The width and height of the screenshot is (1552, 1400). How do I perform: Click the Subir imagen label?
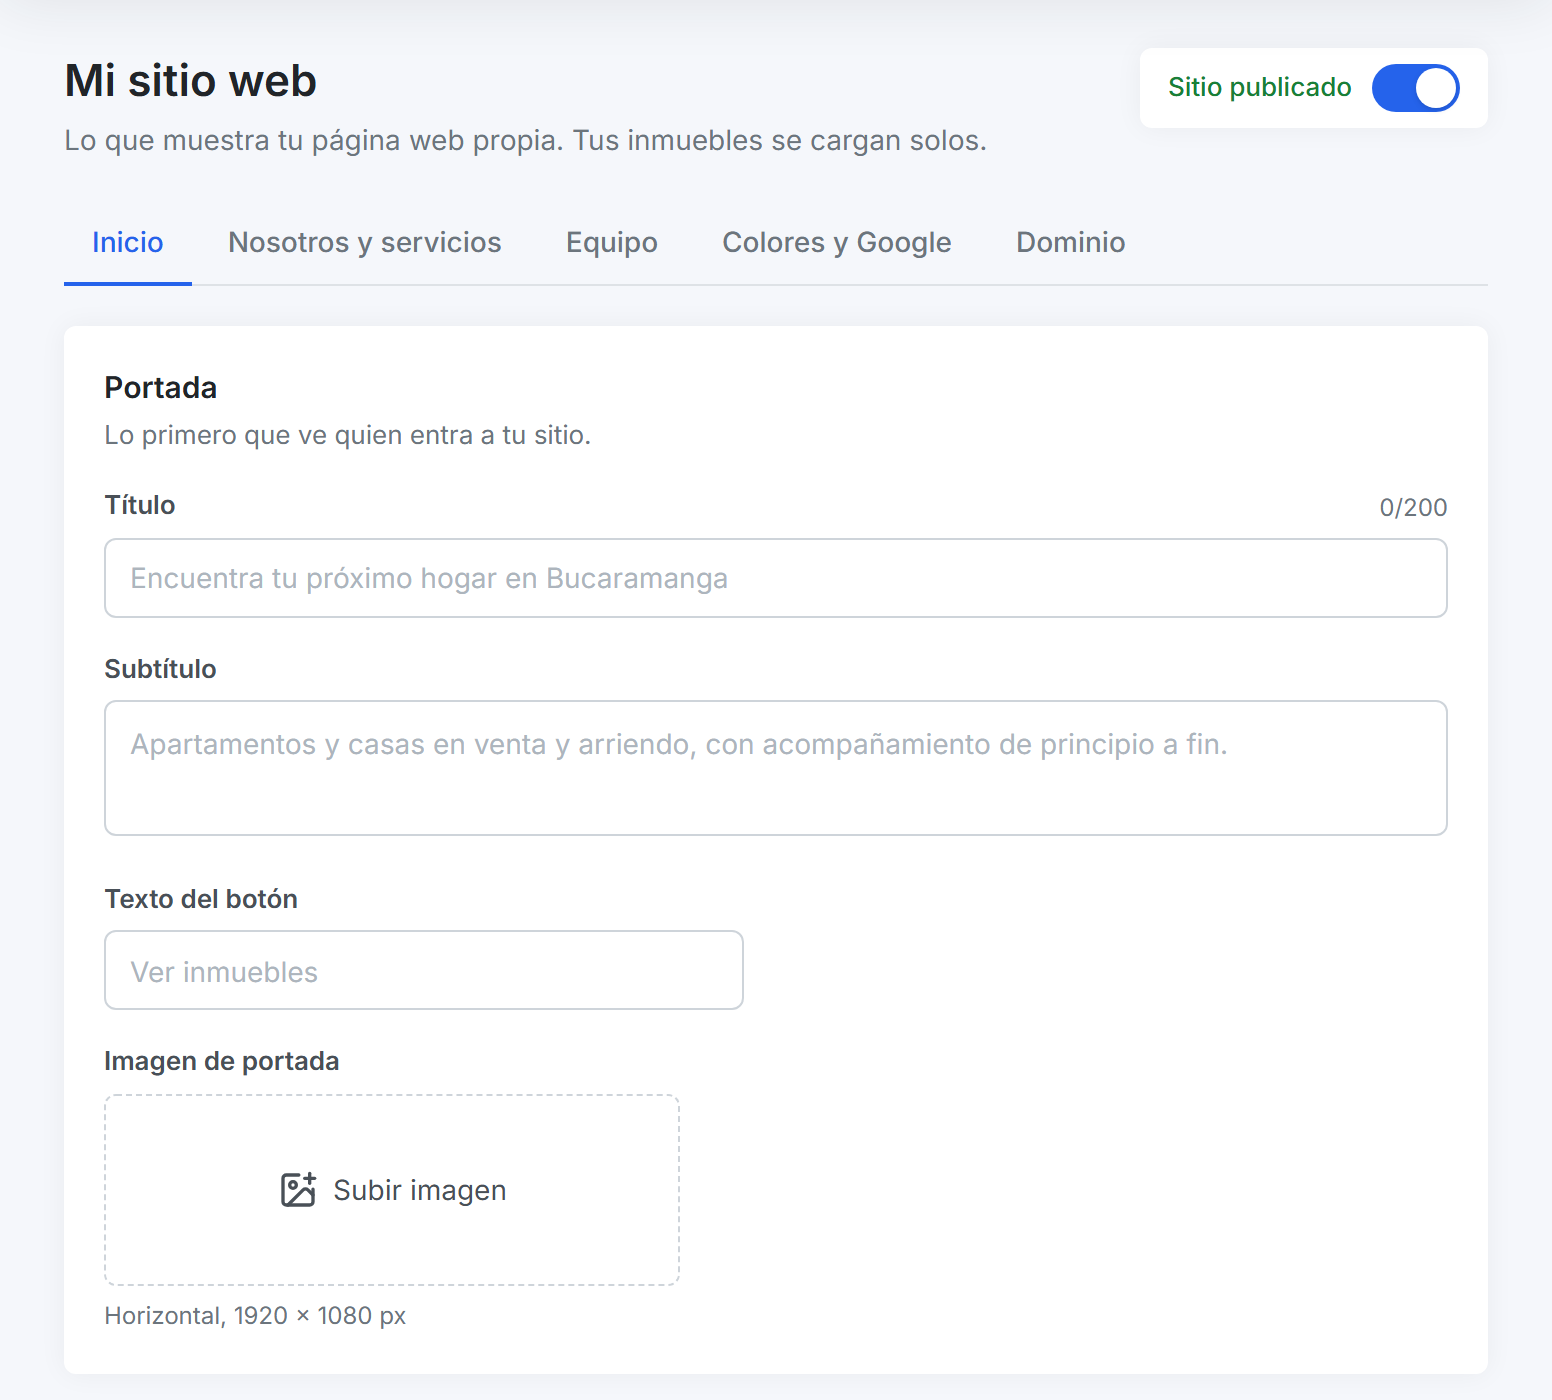click(420, 1190)
